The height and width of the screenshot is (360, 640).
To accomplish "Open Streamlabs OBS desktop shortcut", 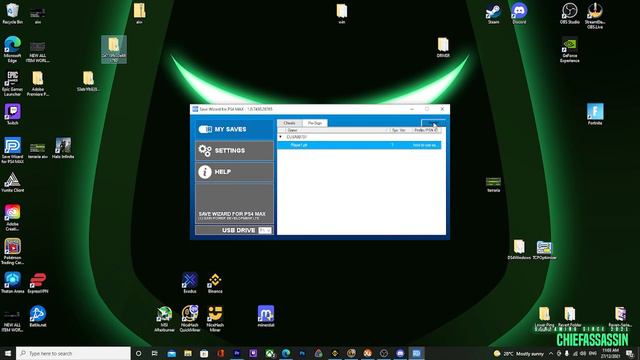I will click(x=595, y=16).
